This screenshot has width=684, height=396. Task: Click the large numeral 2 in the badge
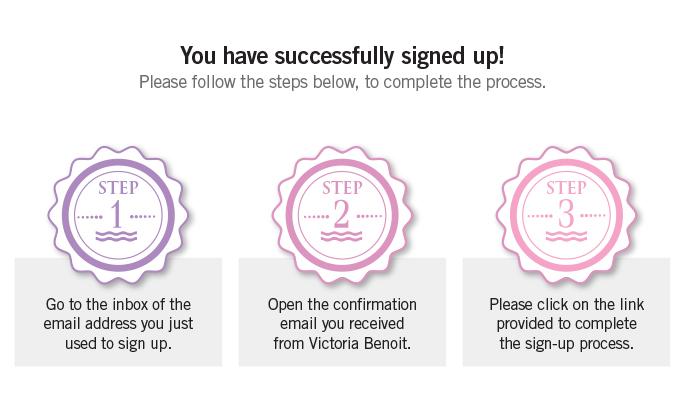pyautogui.click(x=342, y=215)
